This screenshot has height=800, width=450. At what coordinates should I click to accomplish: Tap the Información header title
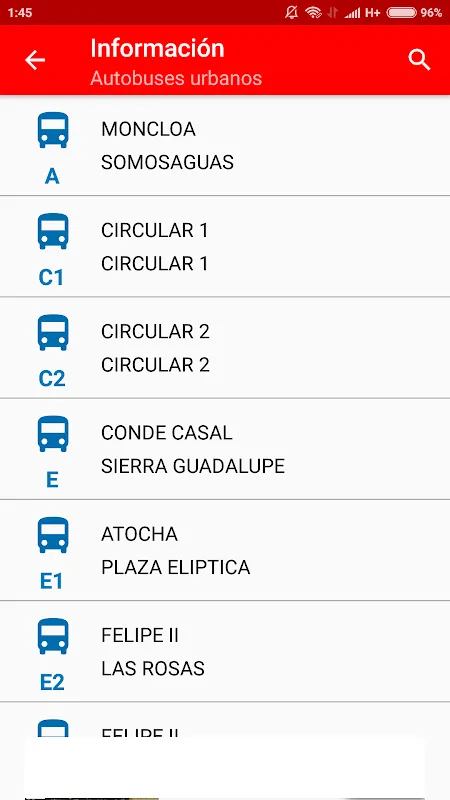(157, 48)
